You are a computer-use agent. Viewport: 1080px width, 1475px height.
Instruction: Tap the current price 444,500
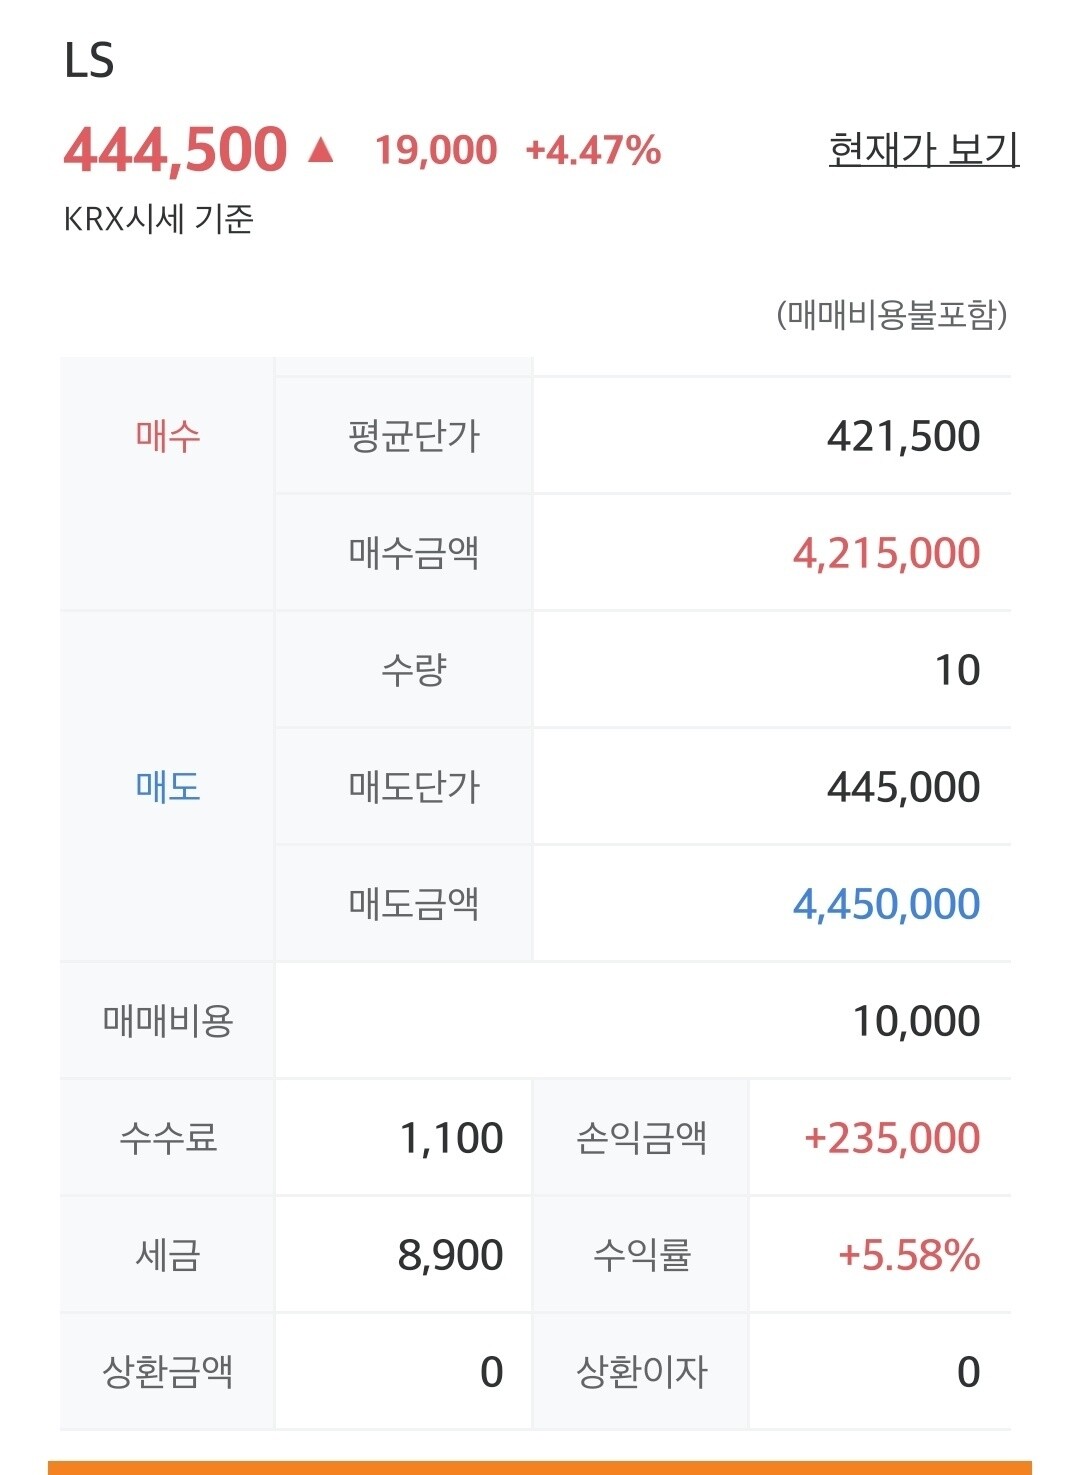coord(176,150)
